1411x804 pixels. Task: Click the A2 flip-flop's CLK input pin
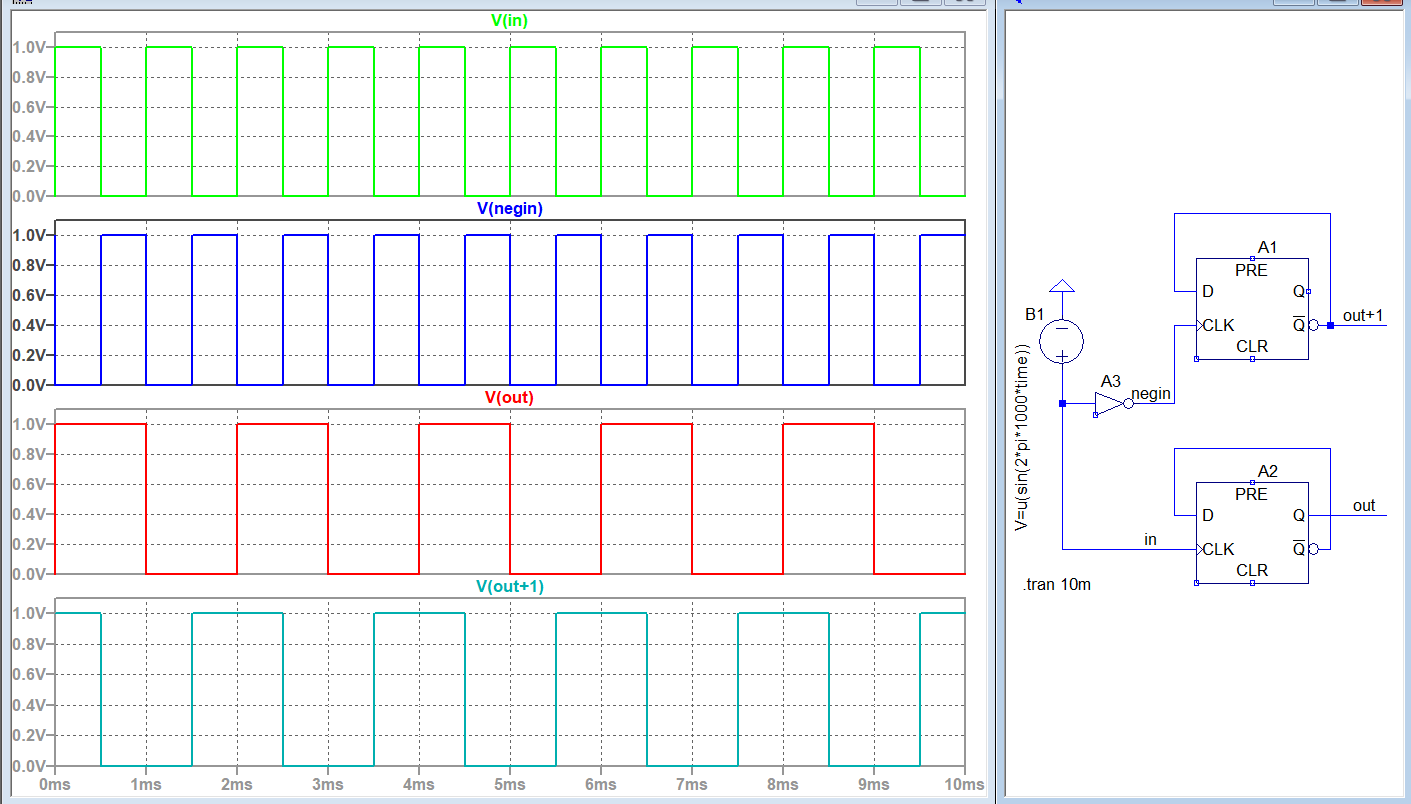1201,549
